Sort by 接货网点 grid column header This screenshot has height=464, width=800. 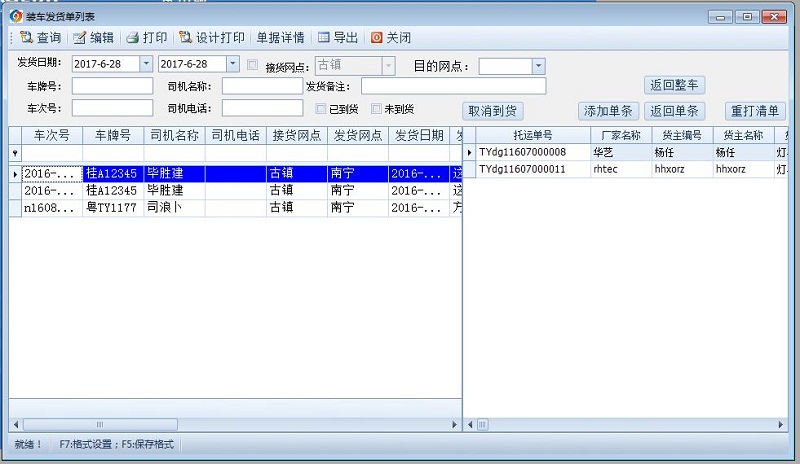click(297, 135)
